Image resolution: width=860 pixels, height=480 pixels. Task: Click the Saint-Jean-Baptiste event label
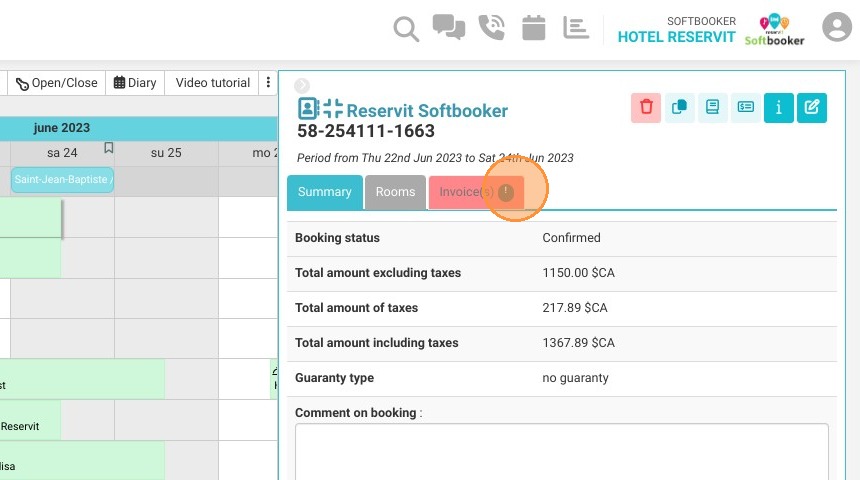click(62, 179)
